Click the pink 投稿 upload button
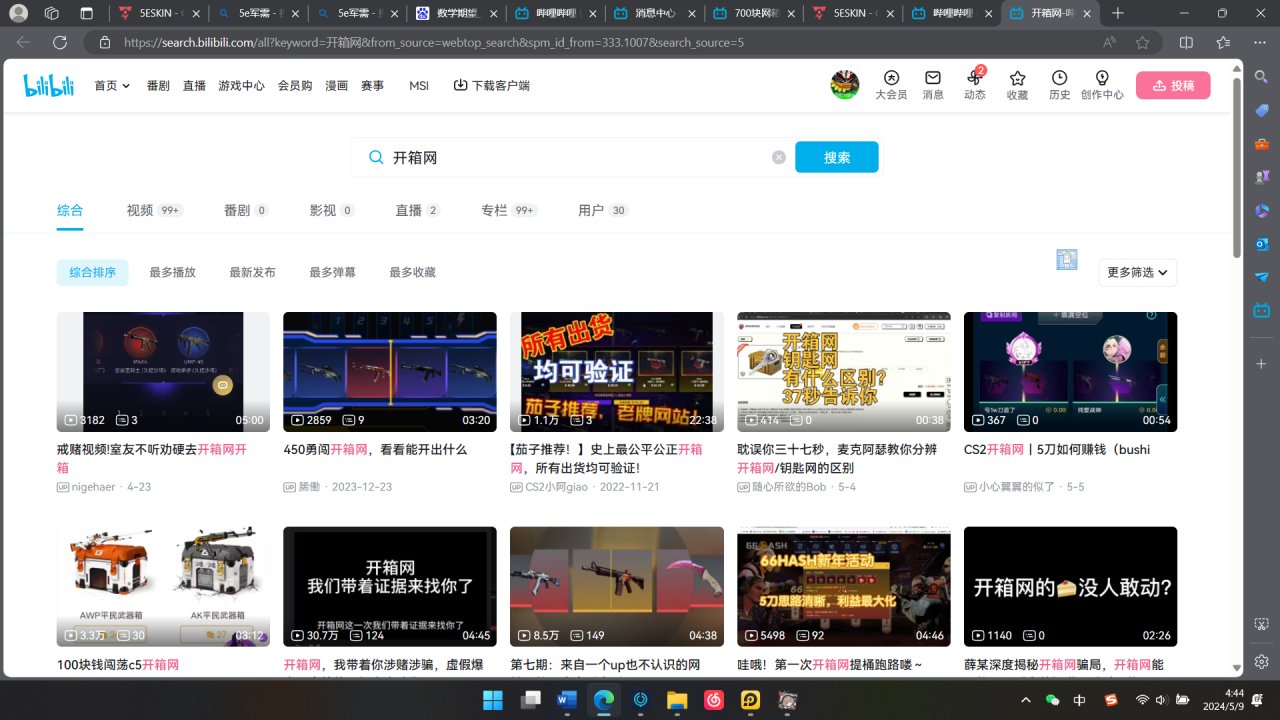 pos(1173,85)
